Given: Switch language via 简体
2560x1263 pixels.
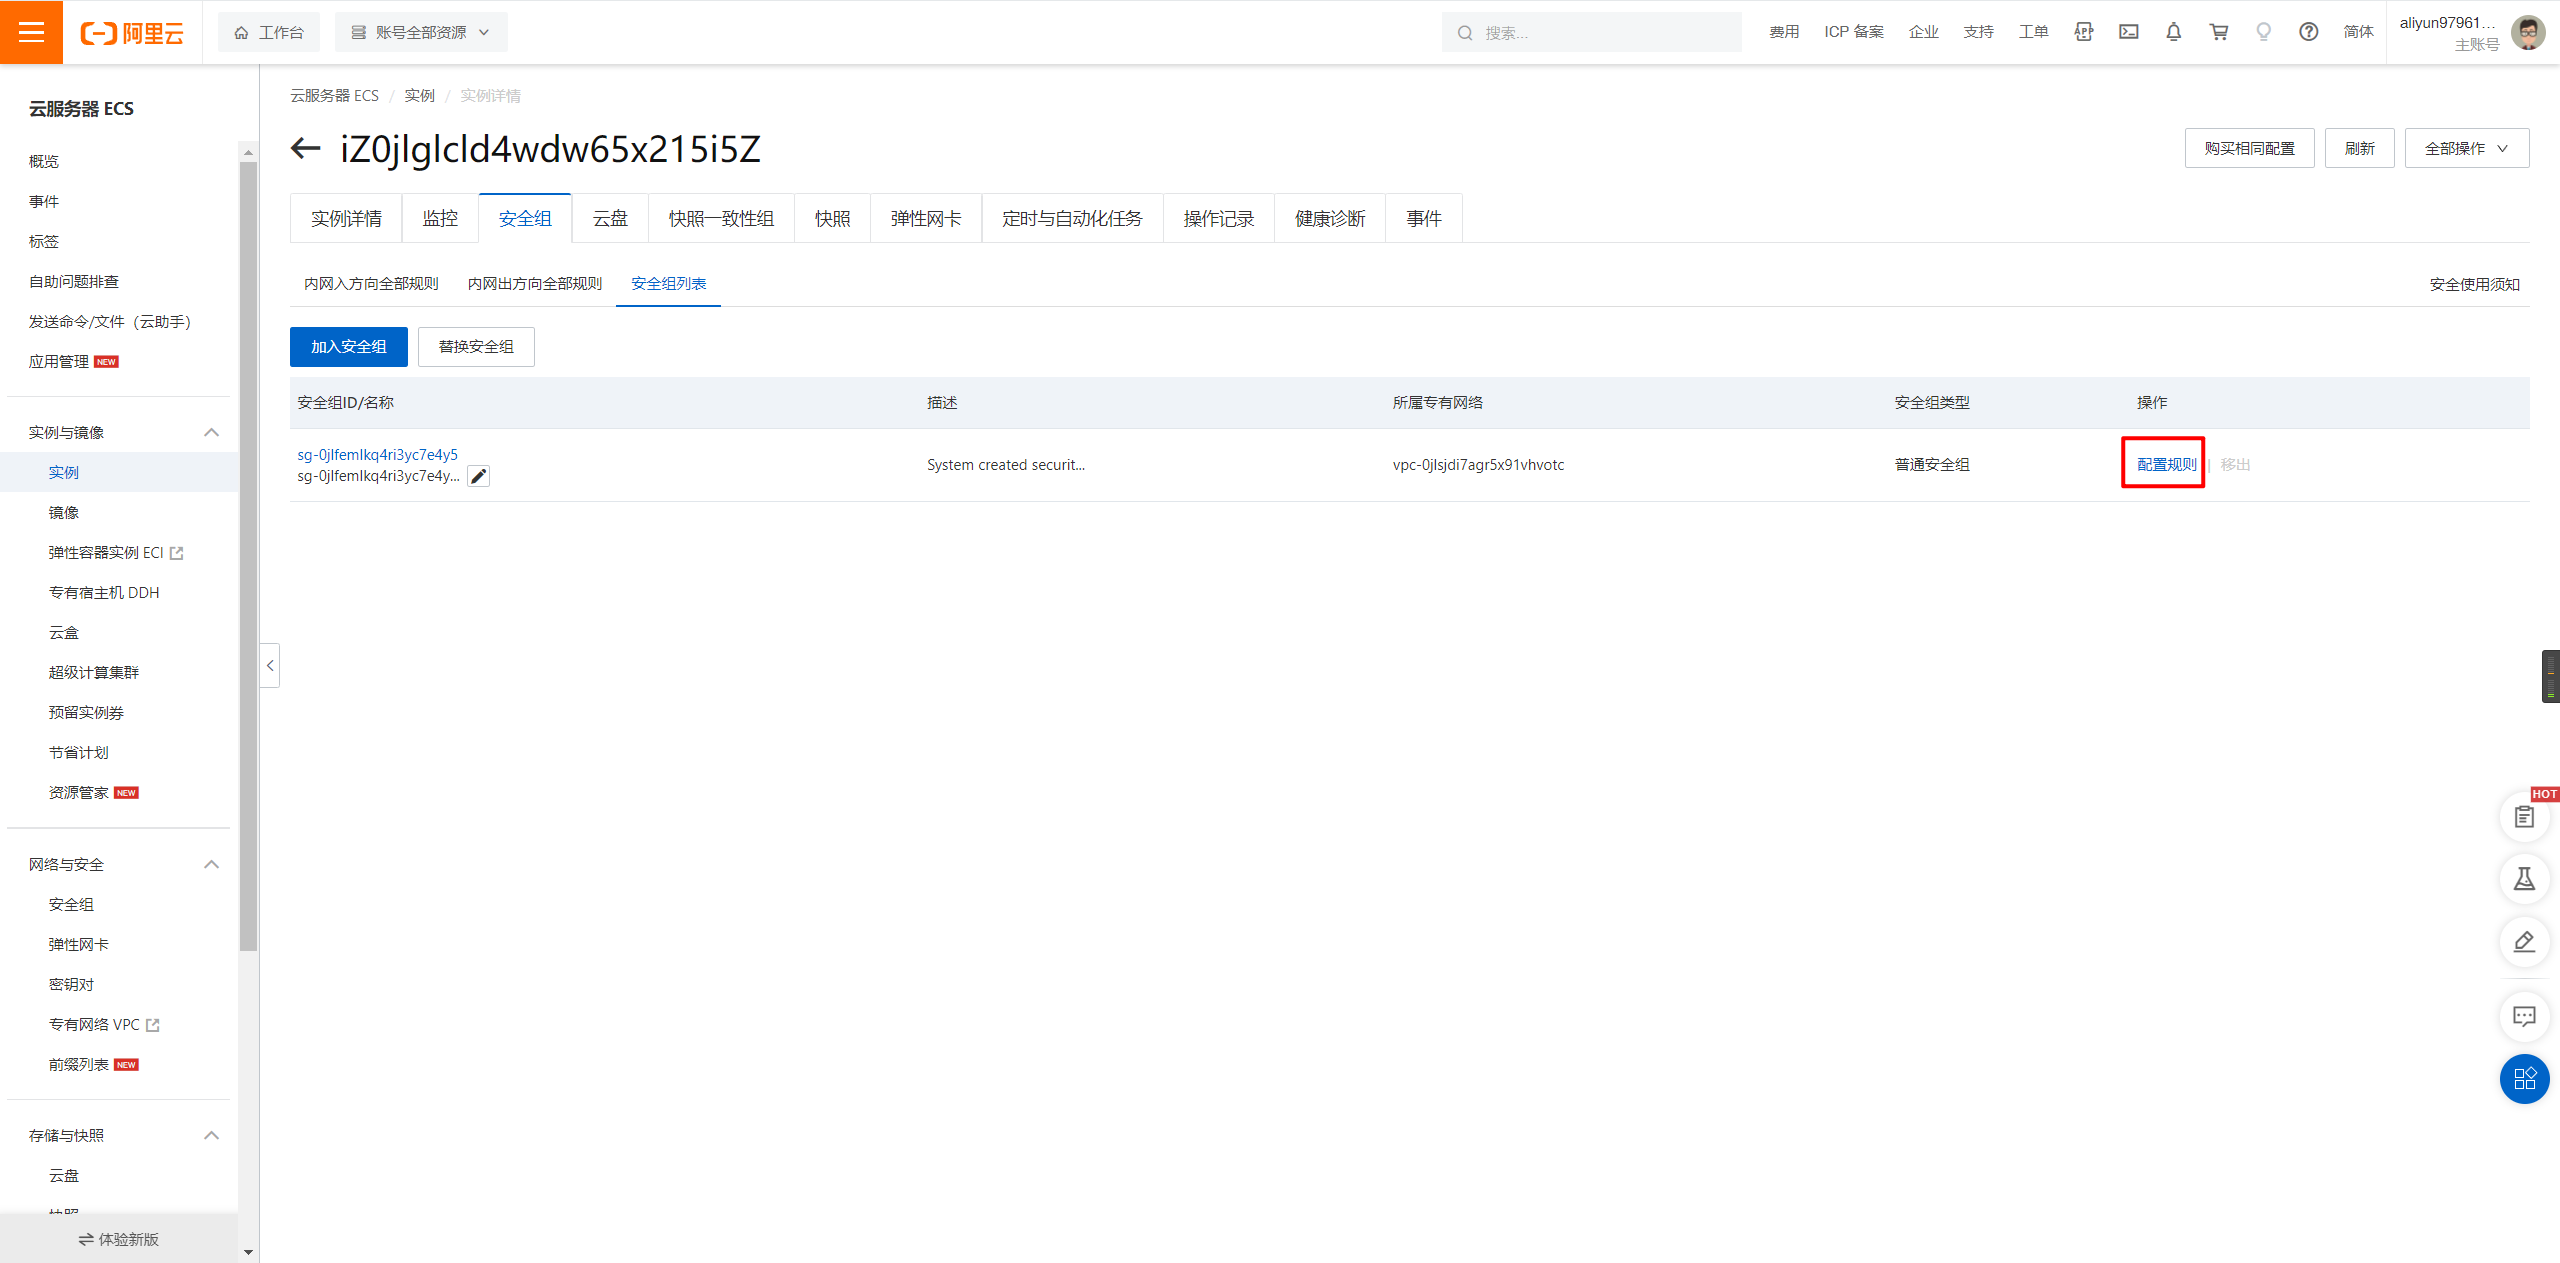Looking at the screenshot, I should pos(2358,32).
